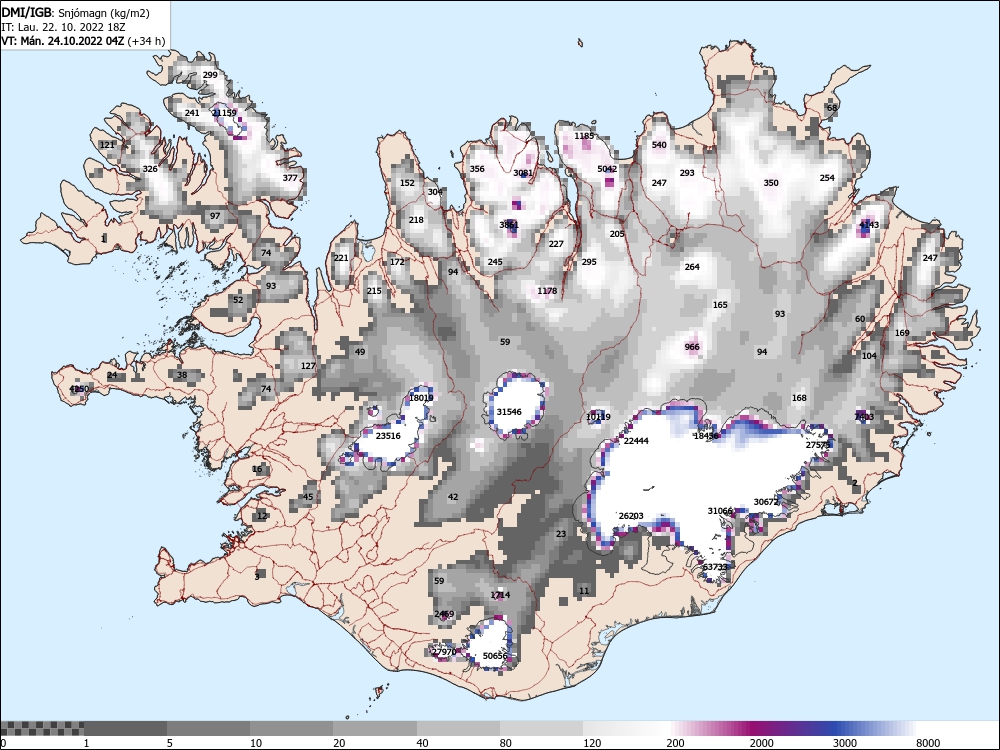Click snow value '23'
This screenshot has width=1000, height=750.
[x=561, y=534]
